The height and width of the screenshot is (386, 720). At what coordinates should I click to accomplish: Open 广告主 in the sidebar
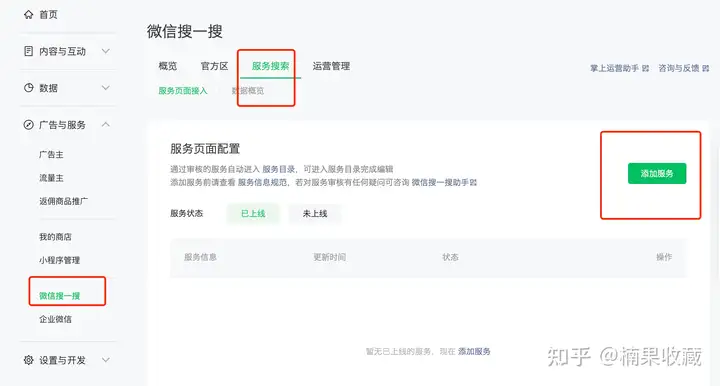pyautogui.click(x=51, y=155)
